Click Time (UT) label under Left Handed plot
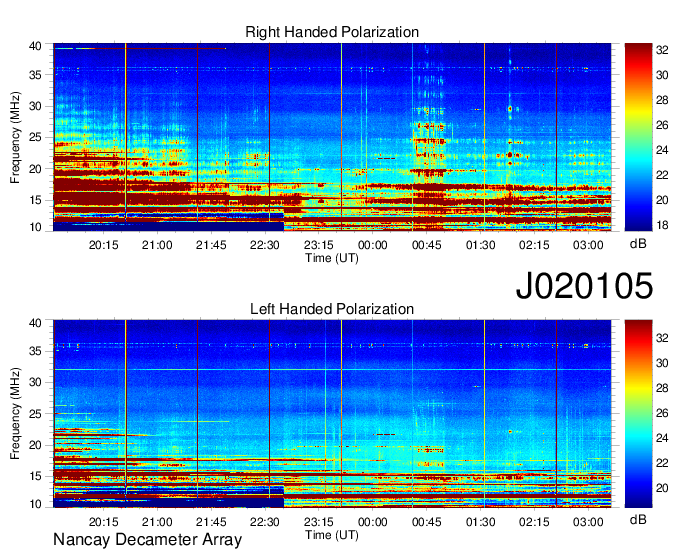The height and width of the screenshot is (552, 680). (x=332, y=535)
